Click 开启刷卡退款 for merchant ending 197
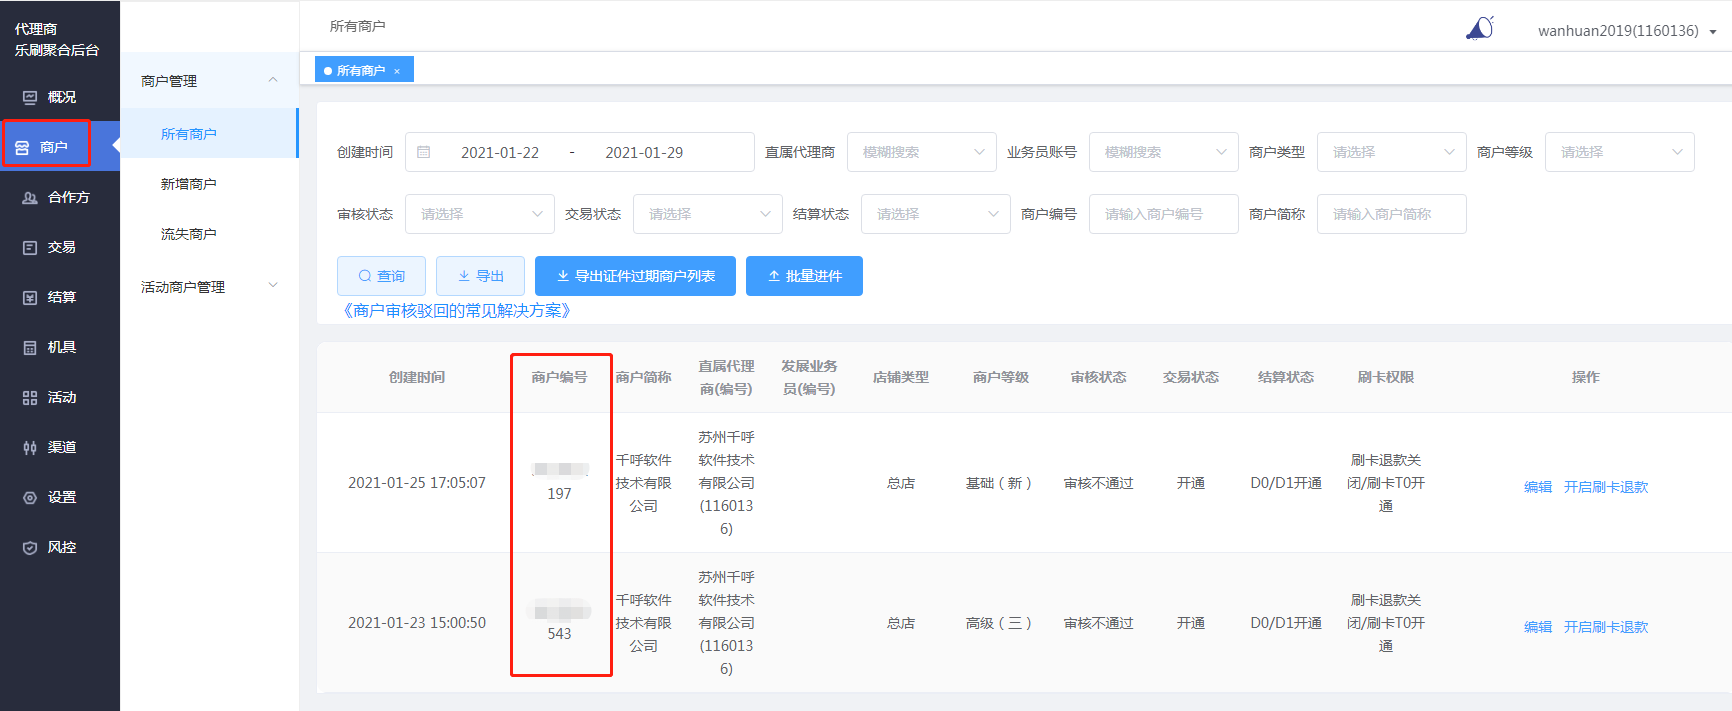Image resolution: width=1732 pixels, height=711 pixels. point(1606,487)
